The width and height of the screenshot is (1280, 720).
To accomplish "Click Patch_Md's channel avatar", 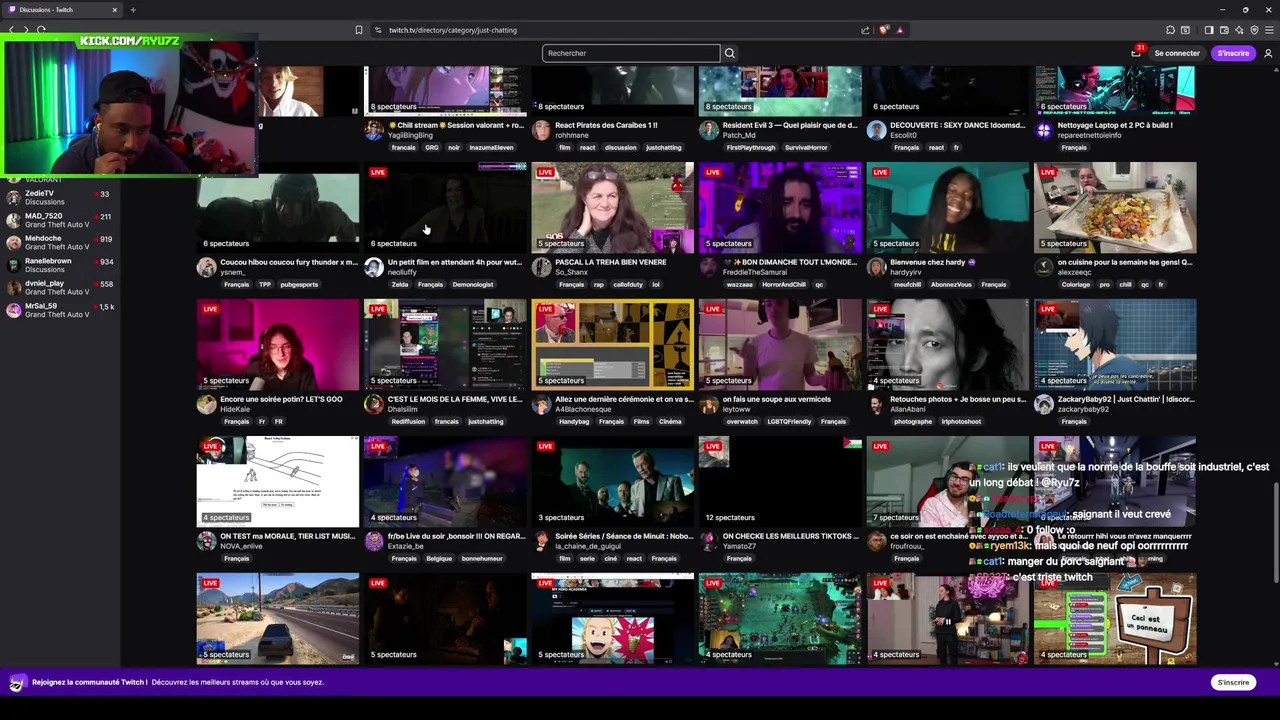I will 709,130.
